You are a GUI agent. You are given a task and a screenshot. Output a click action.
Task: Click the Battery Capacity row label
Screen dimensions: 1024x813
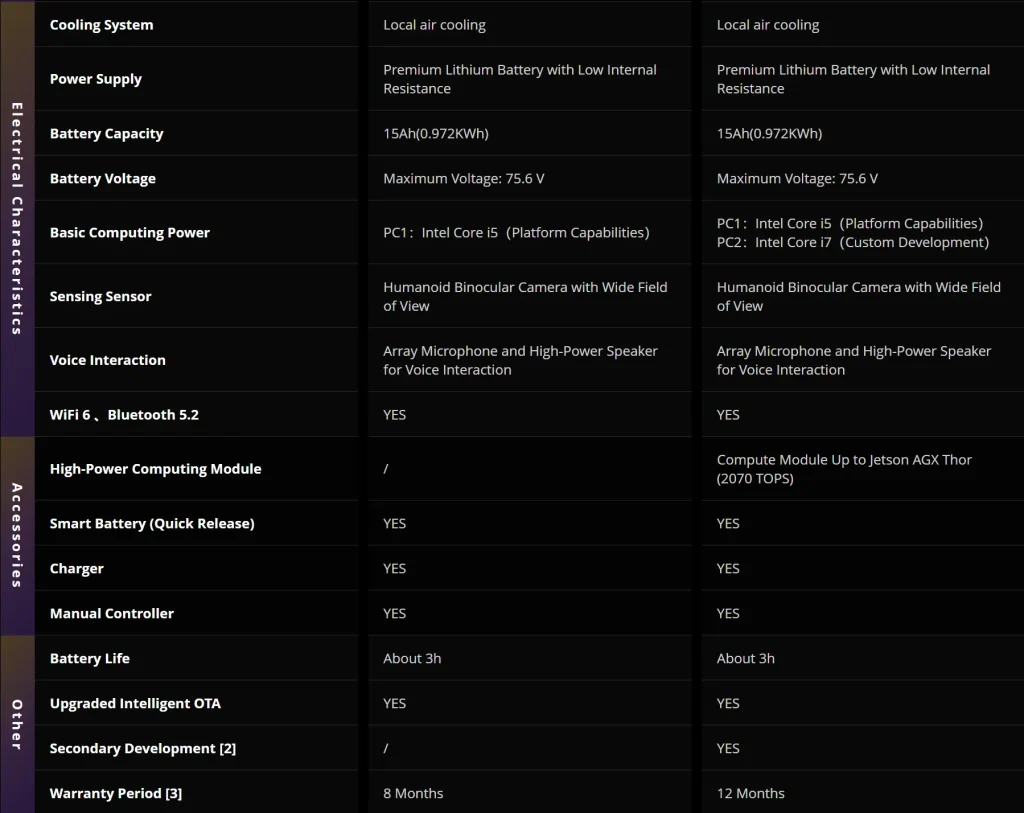pyautogui.click(x=106, y=134)
